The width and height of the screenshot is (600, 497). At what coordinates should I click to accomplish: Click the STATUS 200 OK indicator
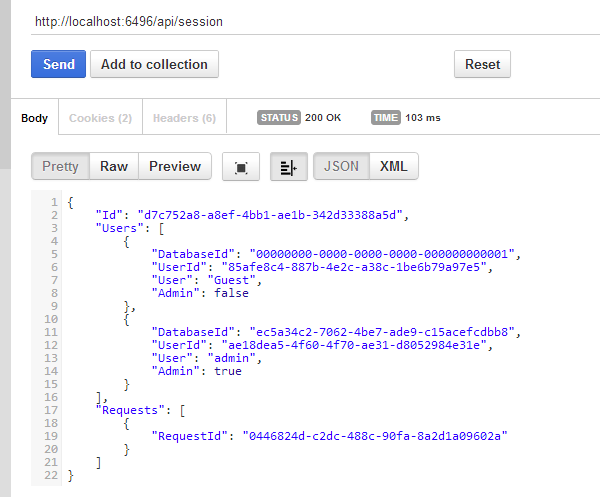tap(300, 117)
